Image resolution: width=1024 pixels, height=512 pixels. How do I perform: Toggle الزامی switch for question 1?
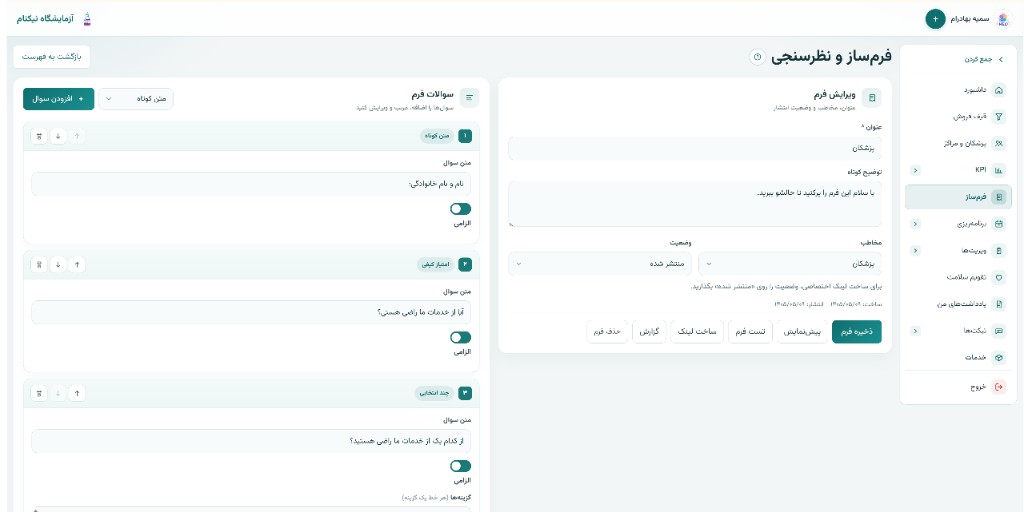coord(460,209)
